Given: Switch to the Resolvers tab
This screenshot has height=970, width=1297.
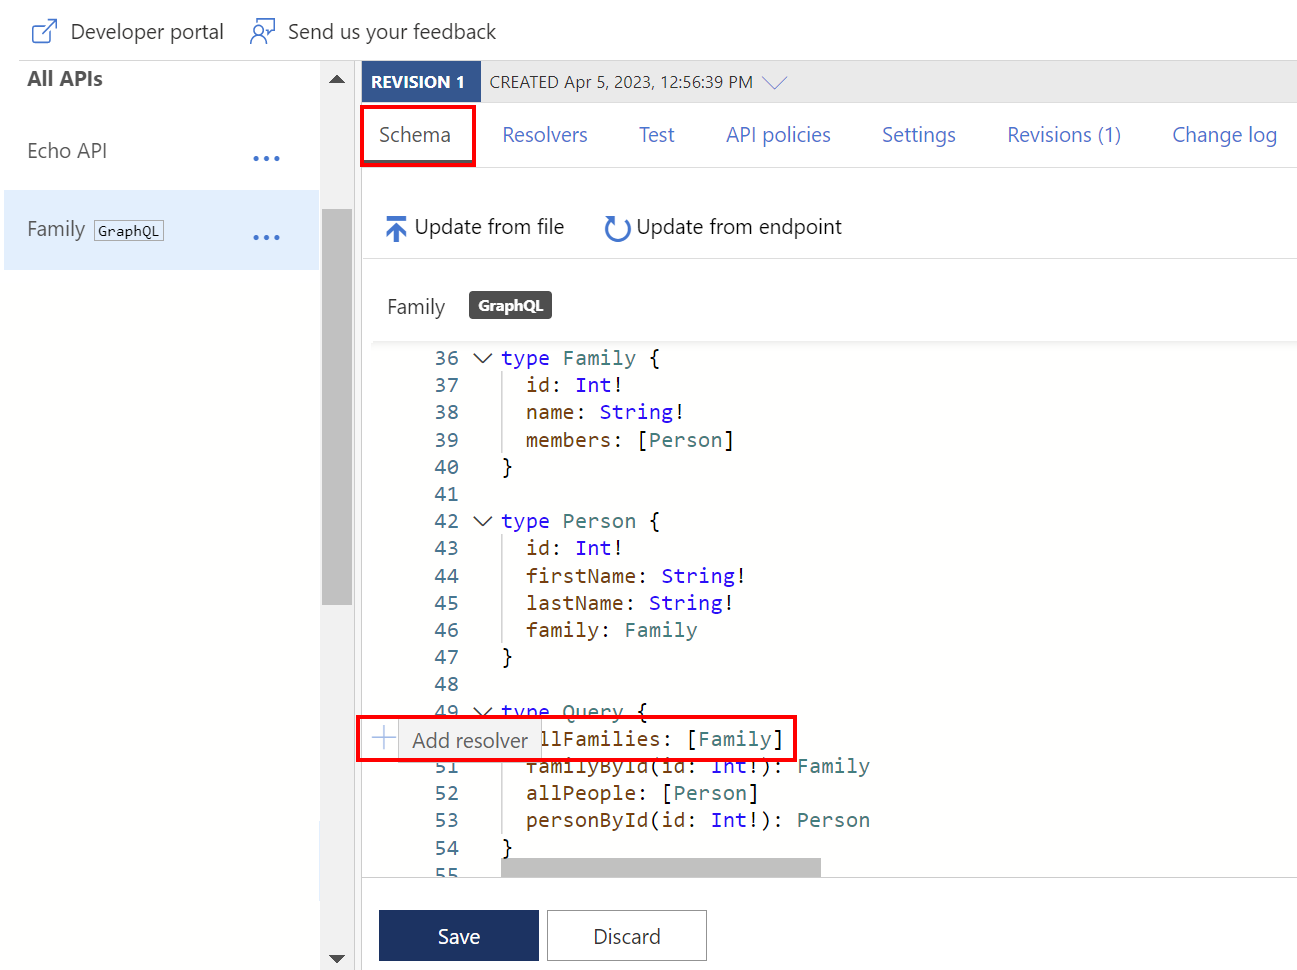Looking at the screenshot, I should point(544,134).
